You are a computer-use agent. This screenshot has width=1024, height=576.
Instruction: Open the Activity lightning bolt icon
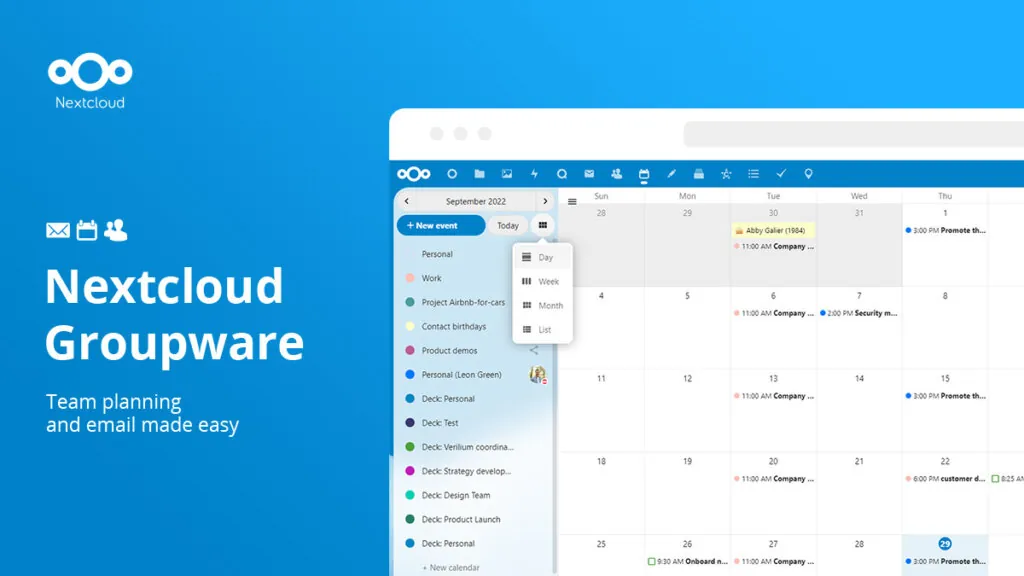(535, 173)
